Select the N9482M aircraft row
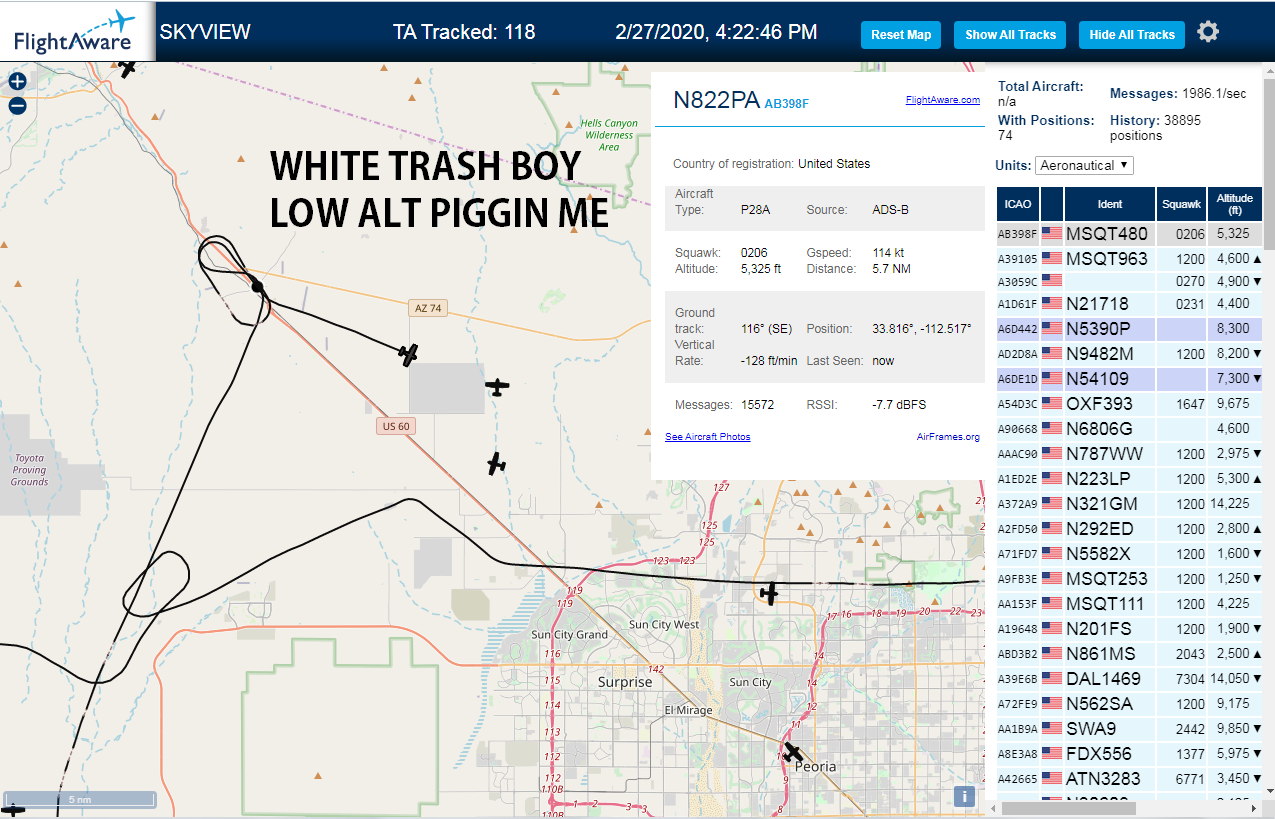The width and height of the screenshot is (1275, 819). pyautogui.click(x=1130, y=354)
